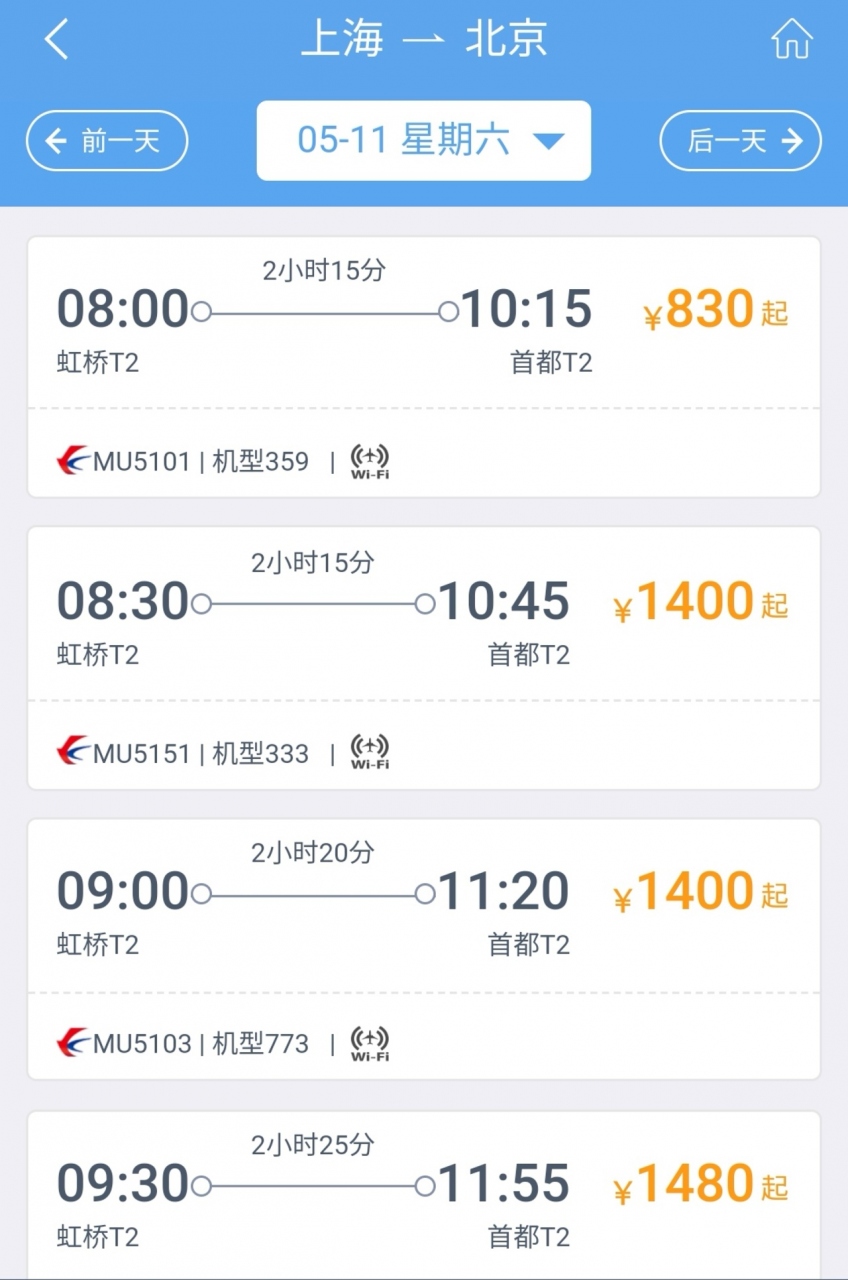Tap the ¥1480起 price

pyautogui.click(x=700, y=1186)
